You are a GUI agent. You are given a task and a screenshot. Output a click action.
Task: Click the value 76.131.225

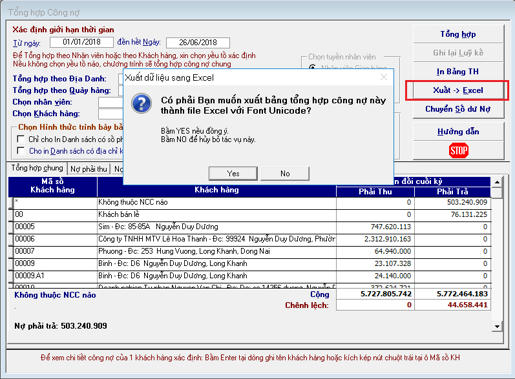click(x=469, y=214)
